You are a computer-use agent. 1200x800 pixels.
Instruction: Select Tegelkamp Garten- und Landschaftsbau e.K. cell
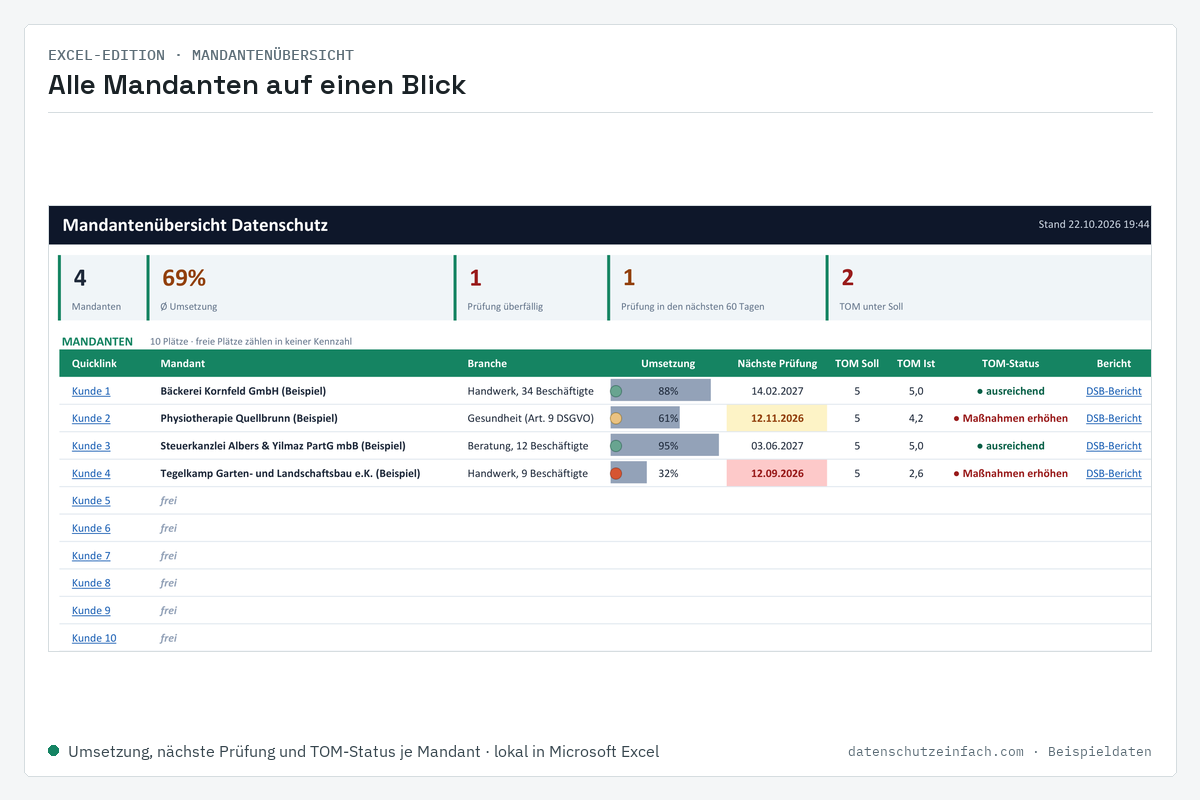coord(290,473)
